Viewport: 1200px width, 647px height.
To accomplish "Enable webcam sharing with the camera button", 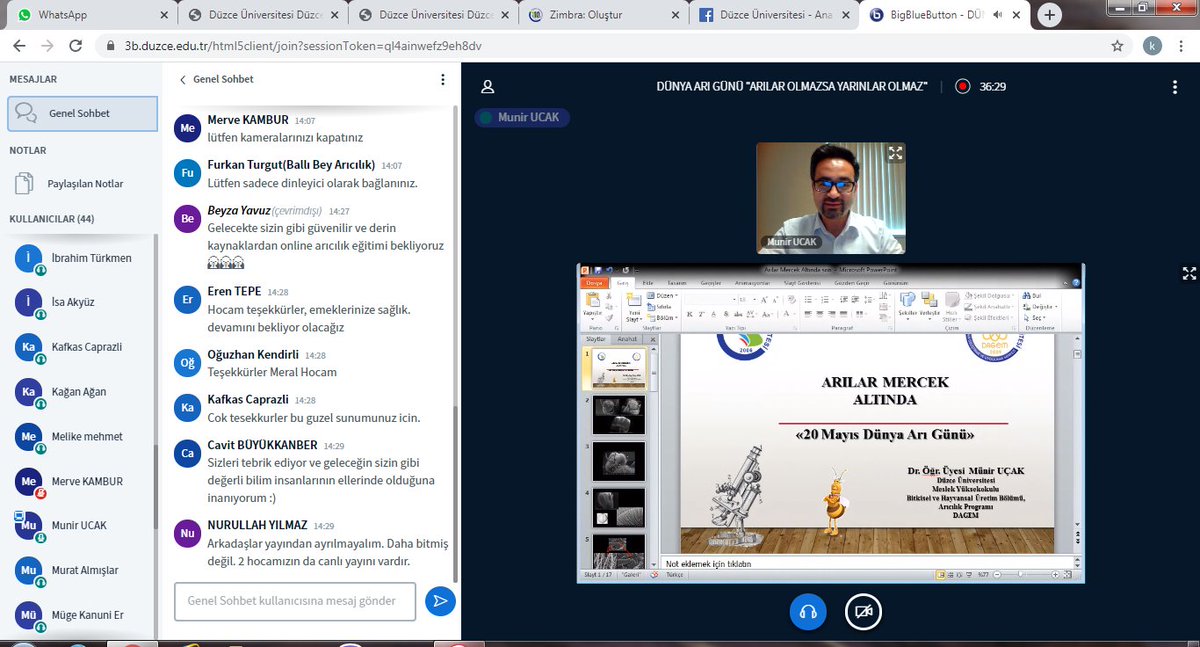I will tap(863, 612).
